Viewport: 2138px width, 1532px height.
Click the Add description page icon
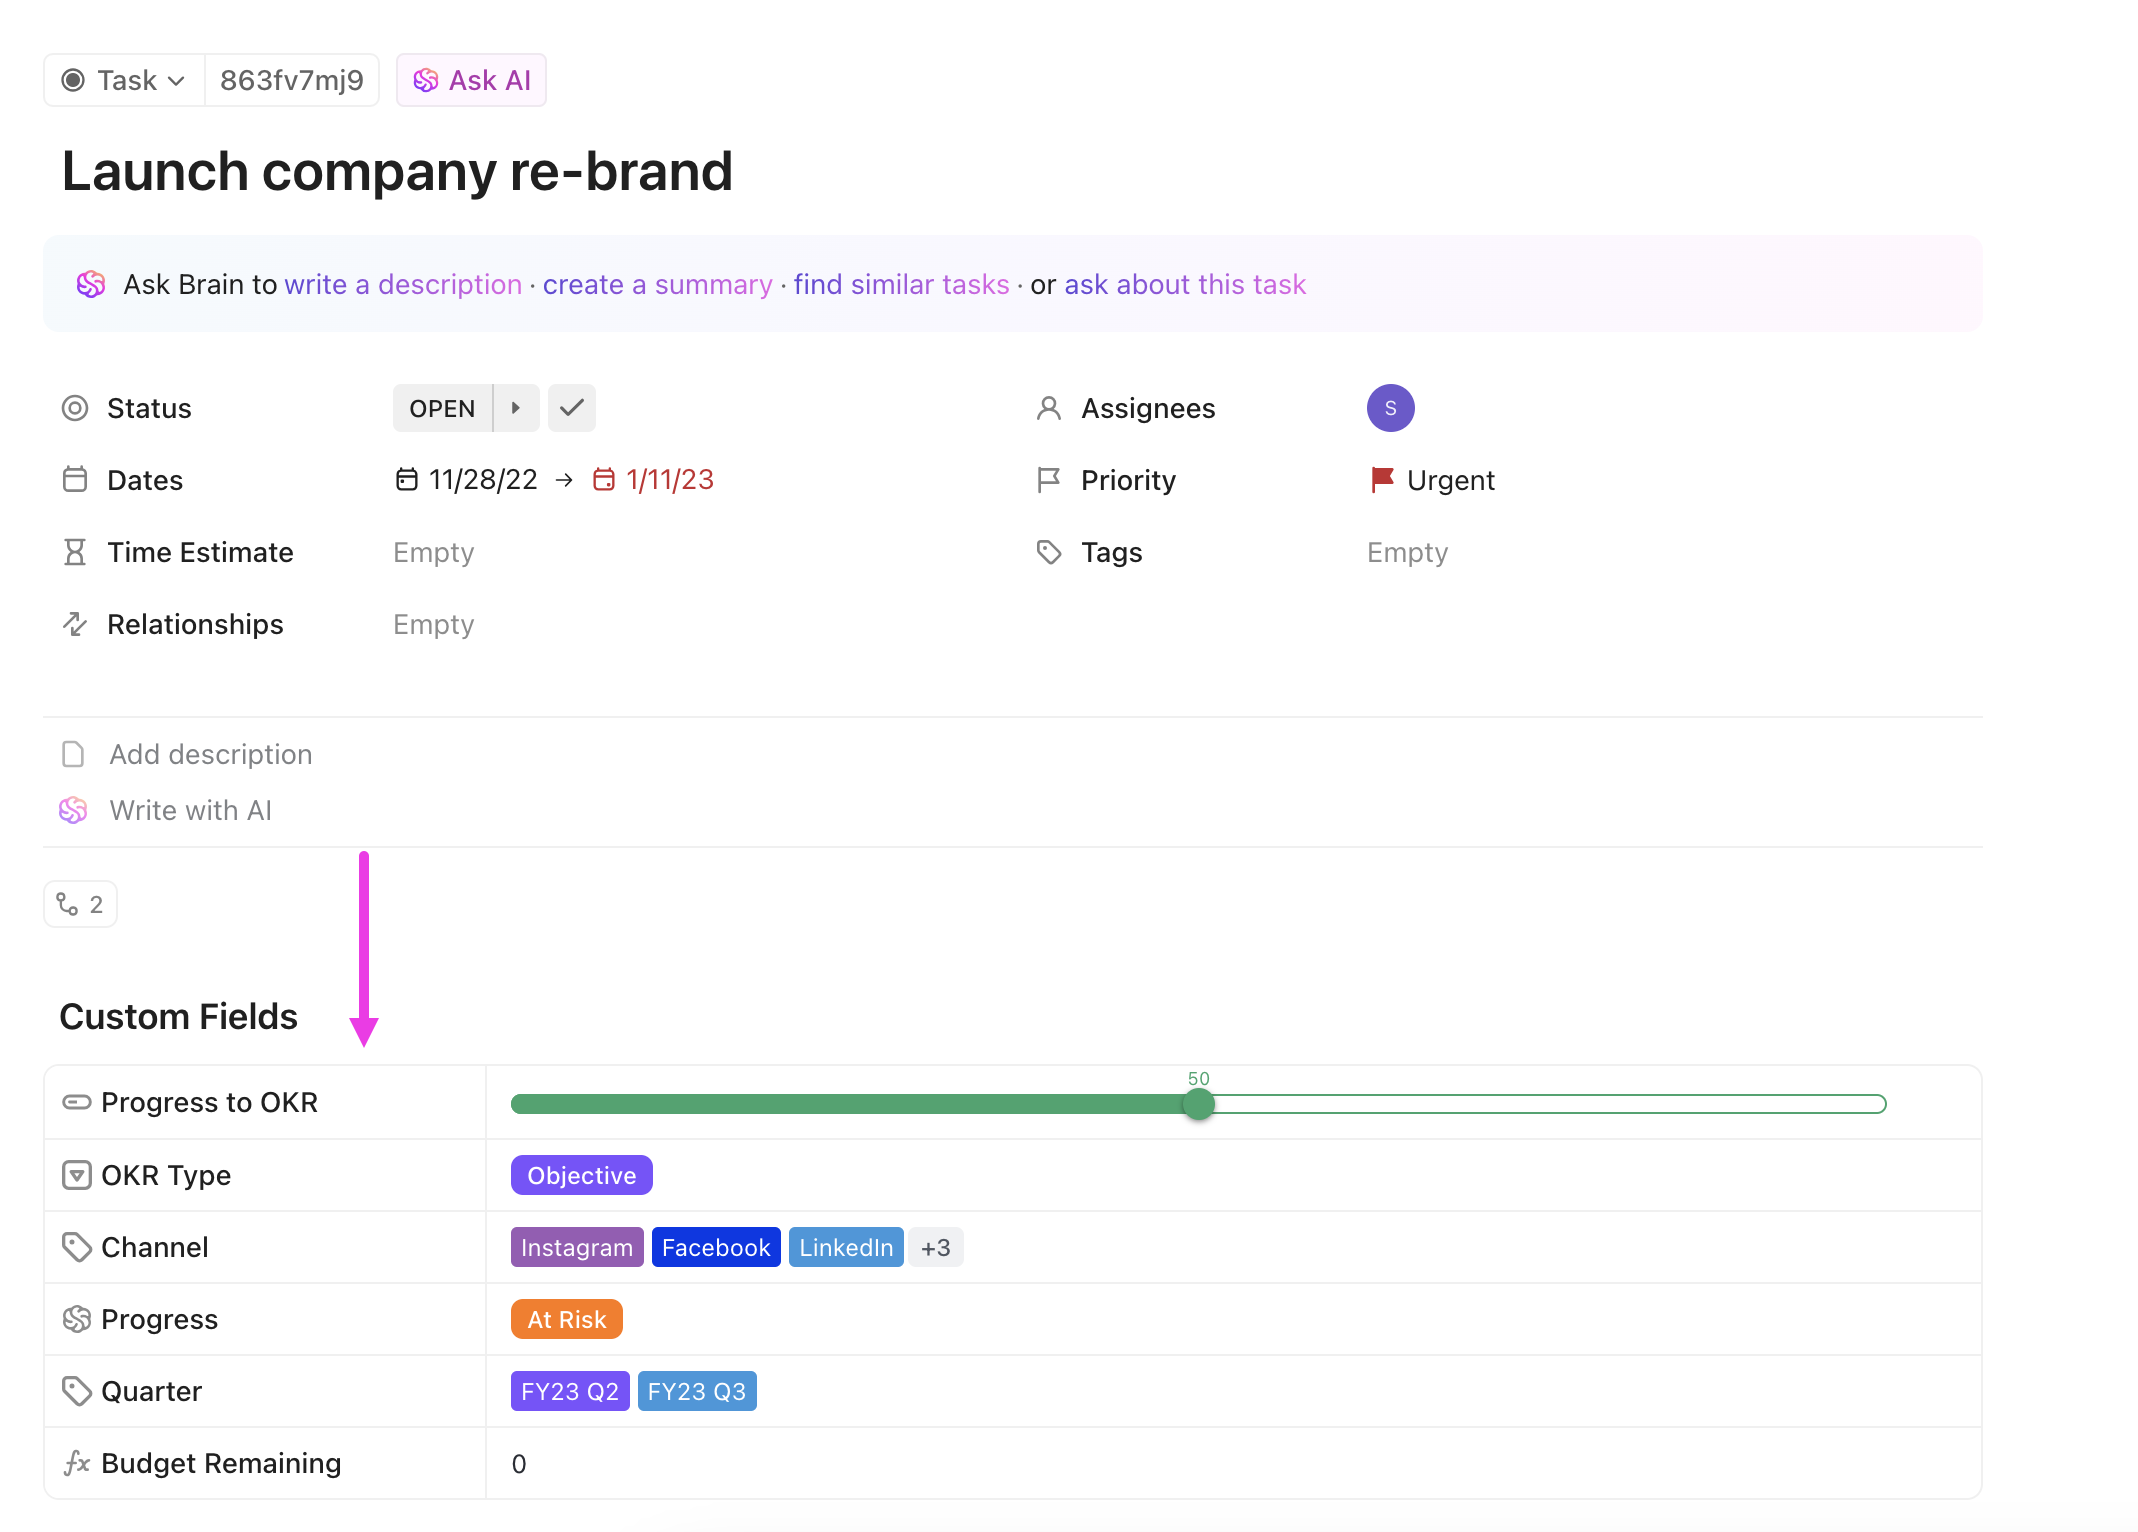[x=73, y=754]
